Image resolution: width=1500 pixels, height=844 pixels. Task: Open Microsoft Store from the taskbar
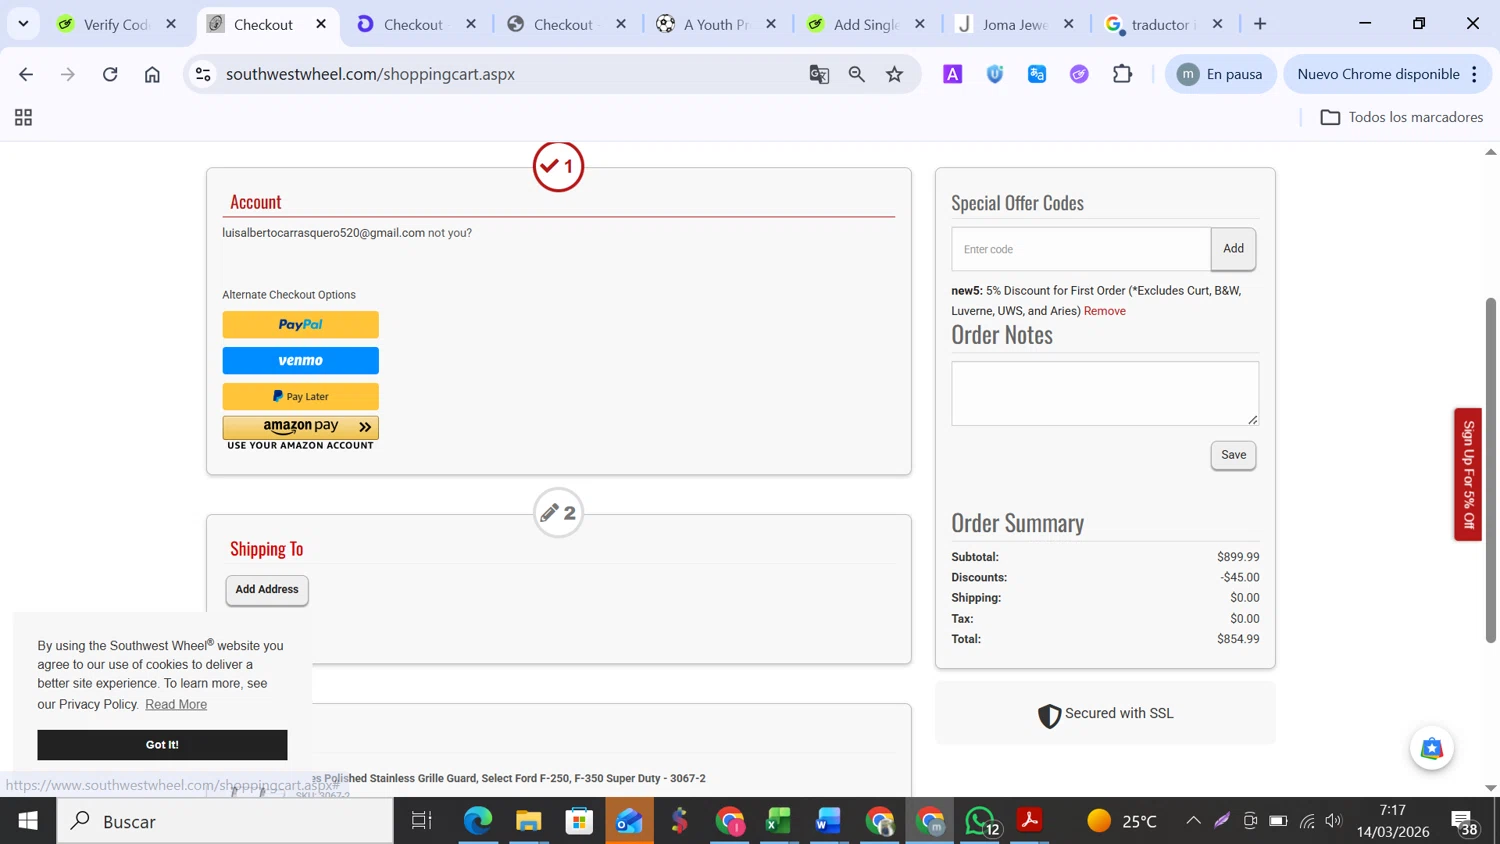click(579, 821)
